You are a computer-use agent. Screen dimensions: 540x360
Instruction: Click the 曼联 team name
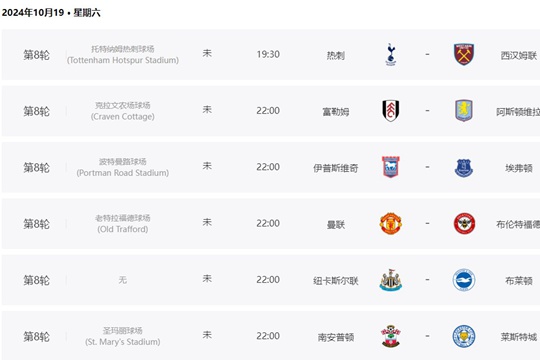tap(335, 225)
